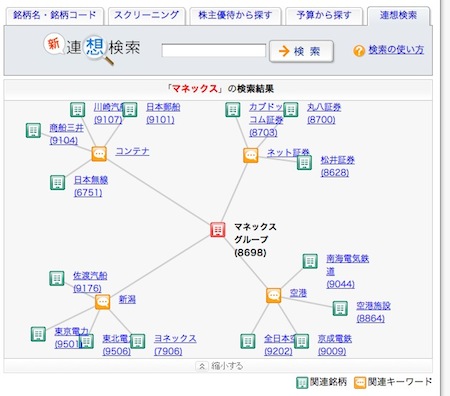Click the building icon beside 丸八証券 (8700)

[290, 110]
